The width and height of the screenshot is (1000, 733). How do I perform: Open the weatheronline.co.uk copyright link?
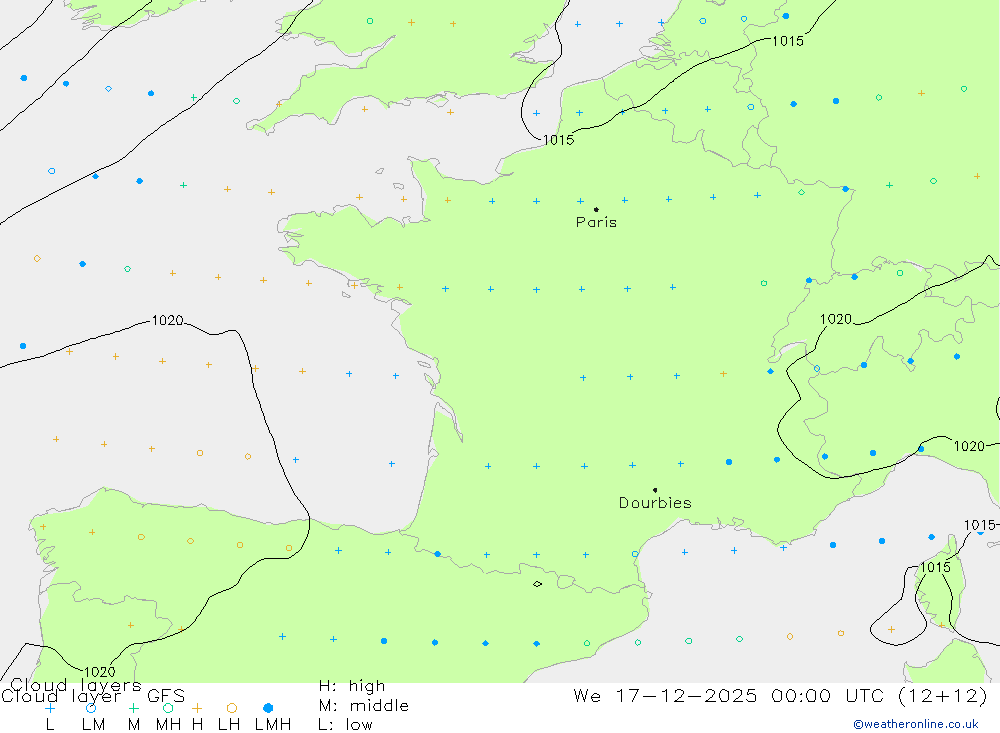[x=916, y=724]
